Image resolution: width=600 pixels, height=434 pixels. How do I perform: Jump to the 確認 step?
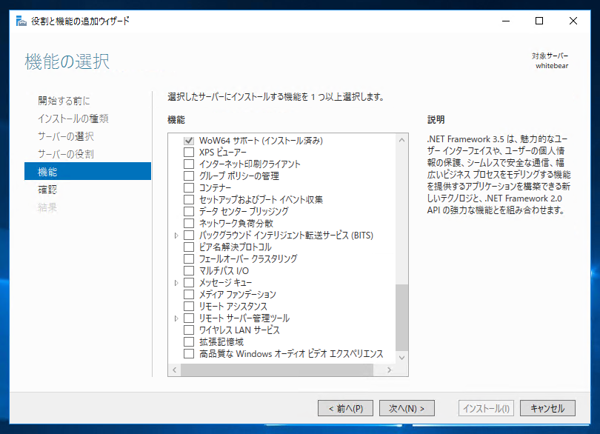(x=47, y=189)
